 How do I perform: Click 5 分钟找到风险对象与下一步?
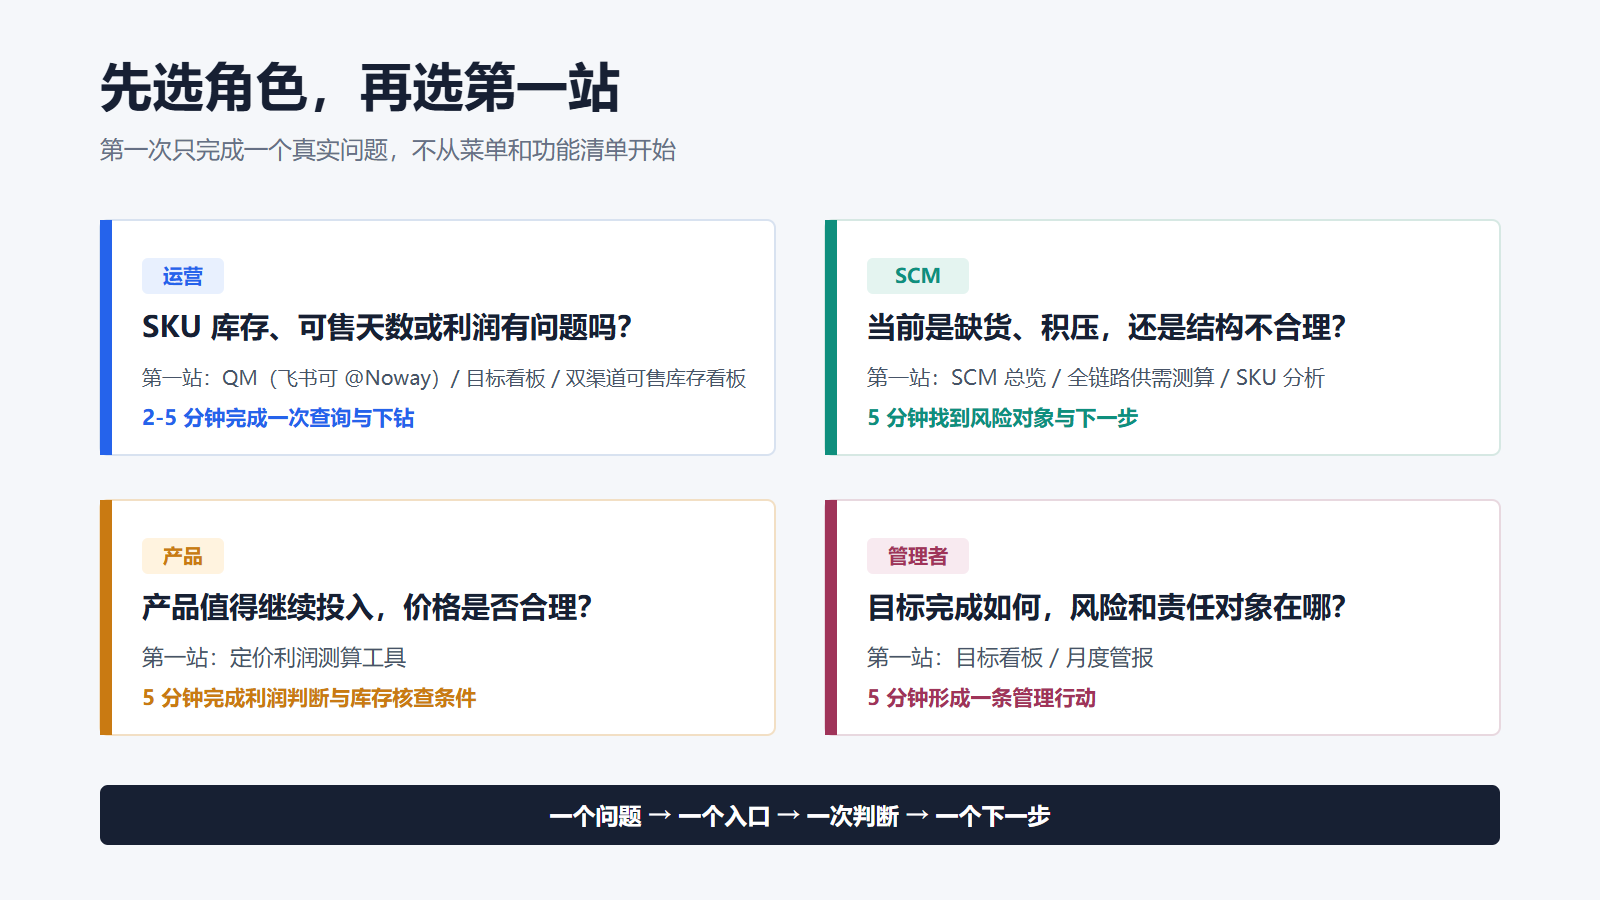(x=1003, y=418)
